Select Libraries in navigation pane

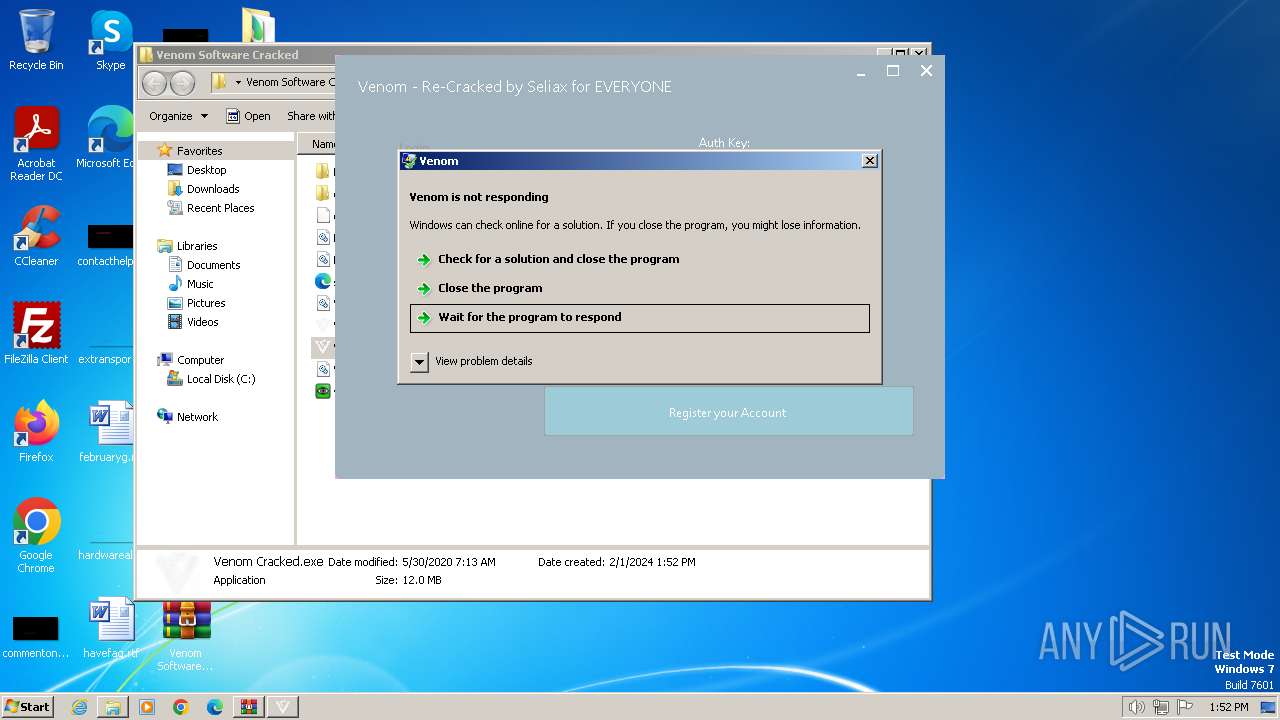tap(197, 246)
